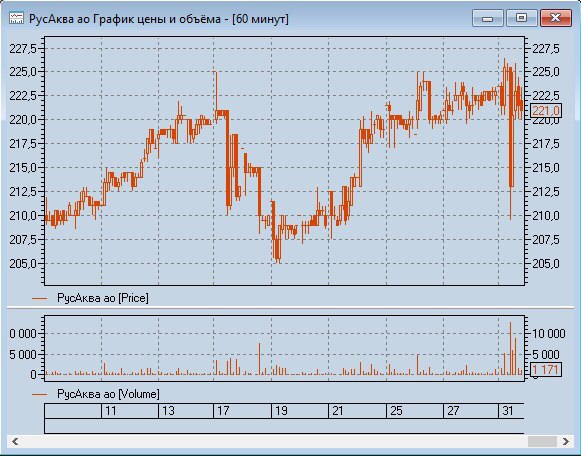This screenshot has height=456, width=581.
Task: Select date 11 on the time axis
Action: [x=111, y=411]
